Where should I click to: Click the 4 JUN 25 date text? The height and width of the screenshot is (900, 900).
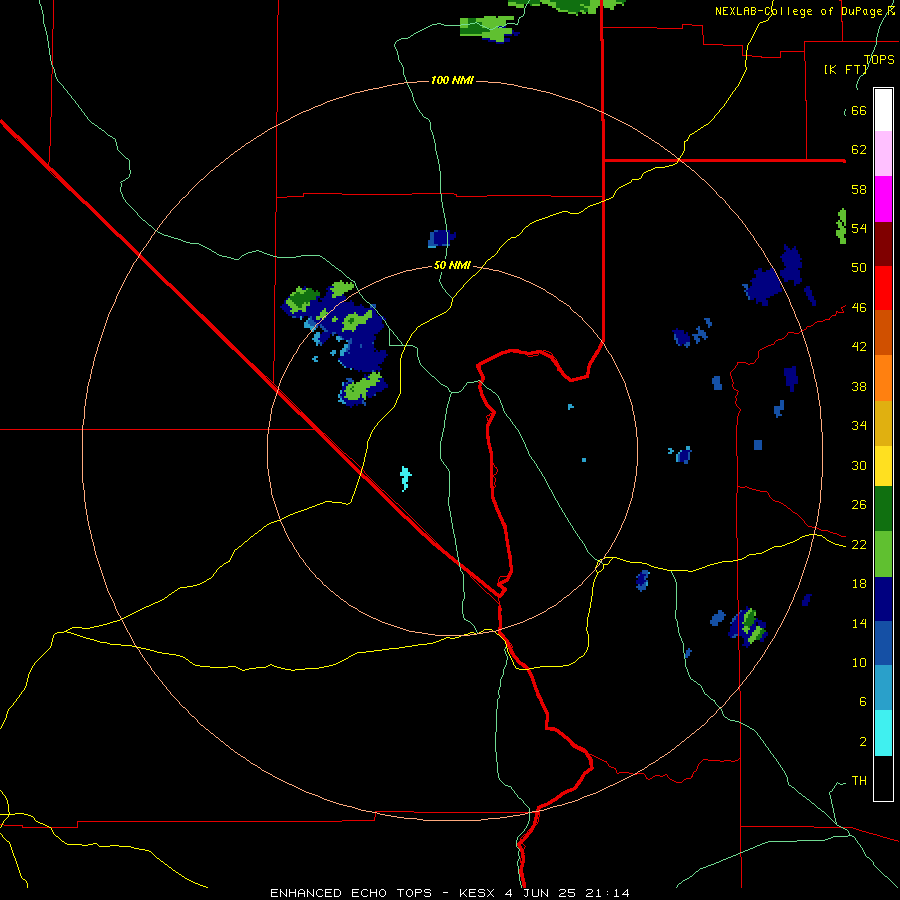(542, 893)
